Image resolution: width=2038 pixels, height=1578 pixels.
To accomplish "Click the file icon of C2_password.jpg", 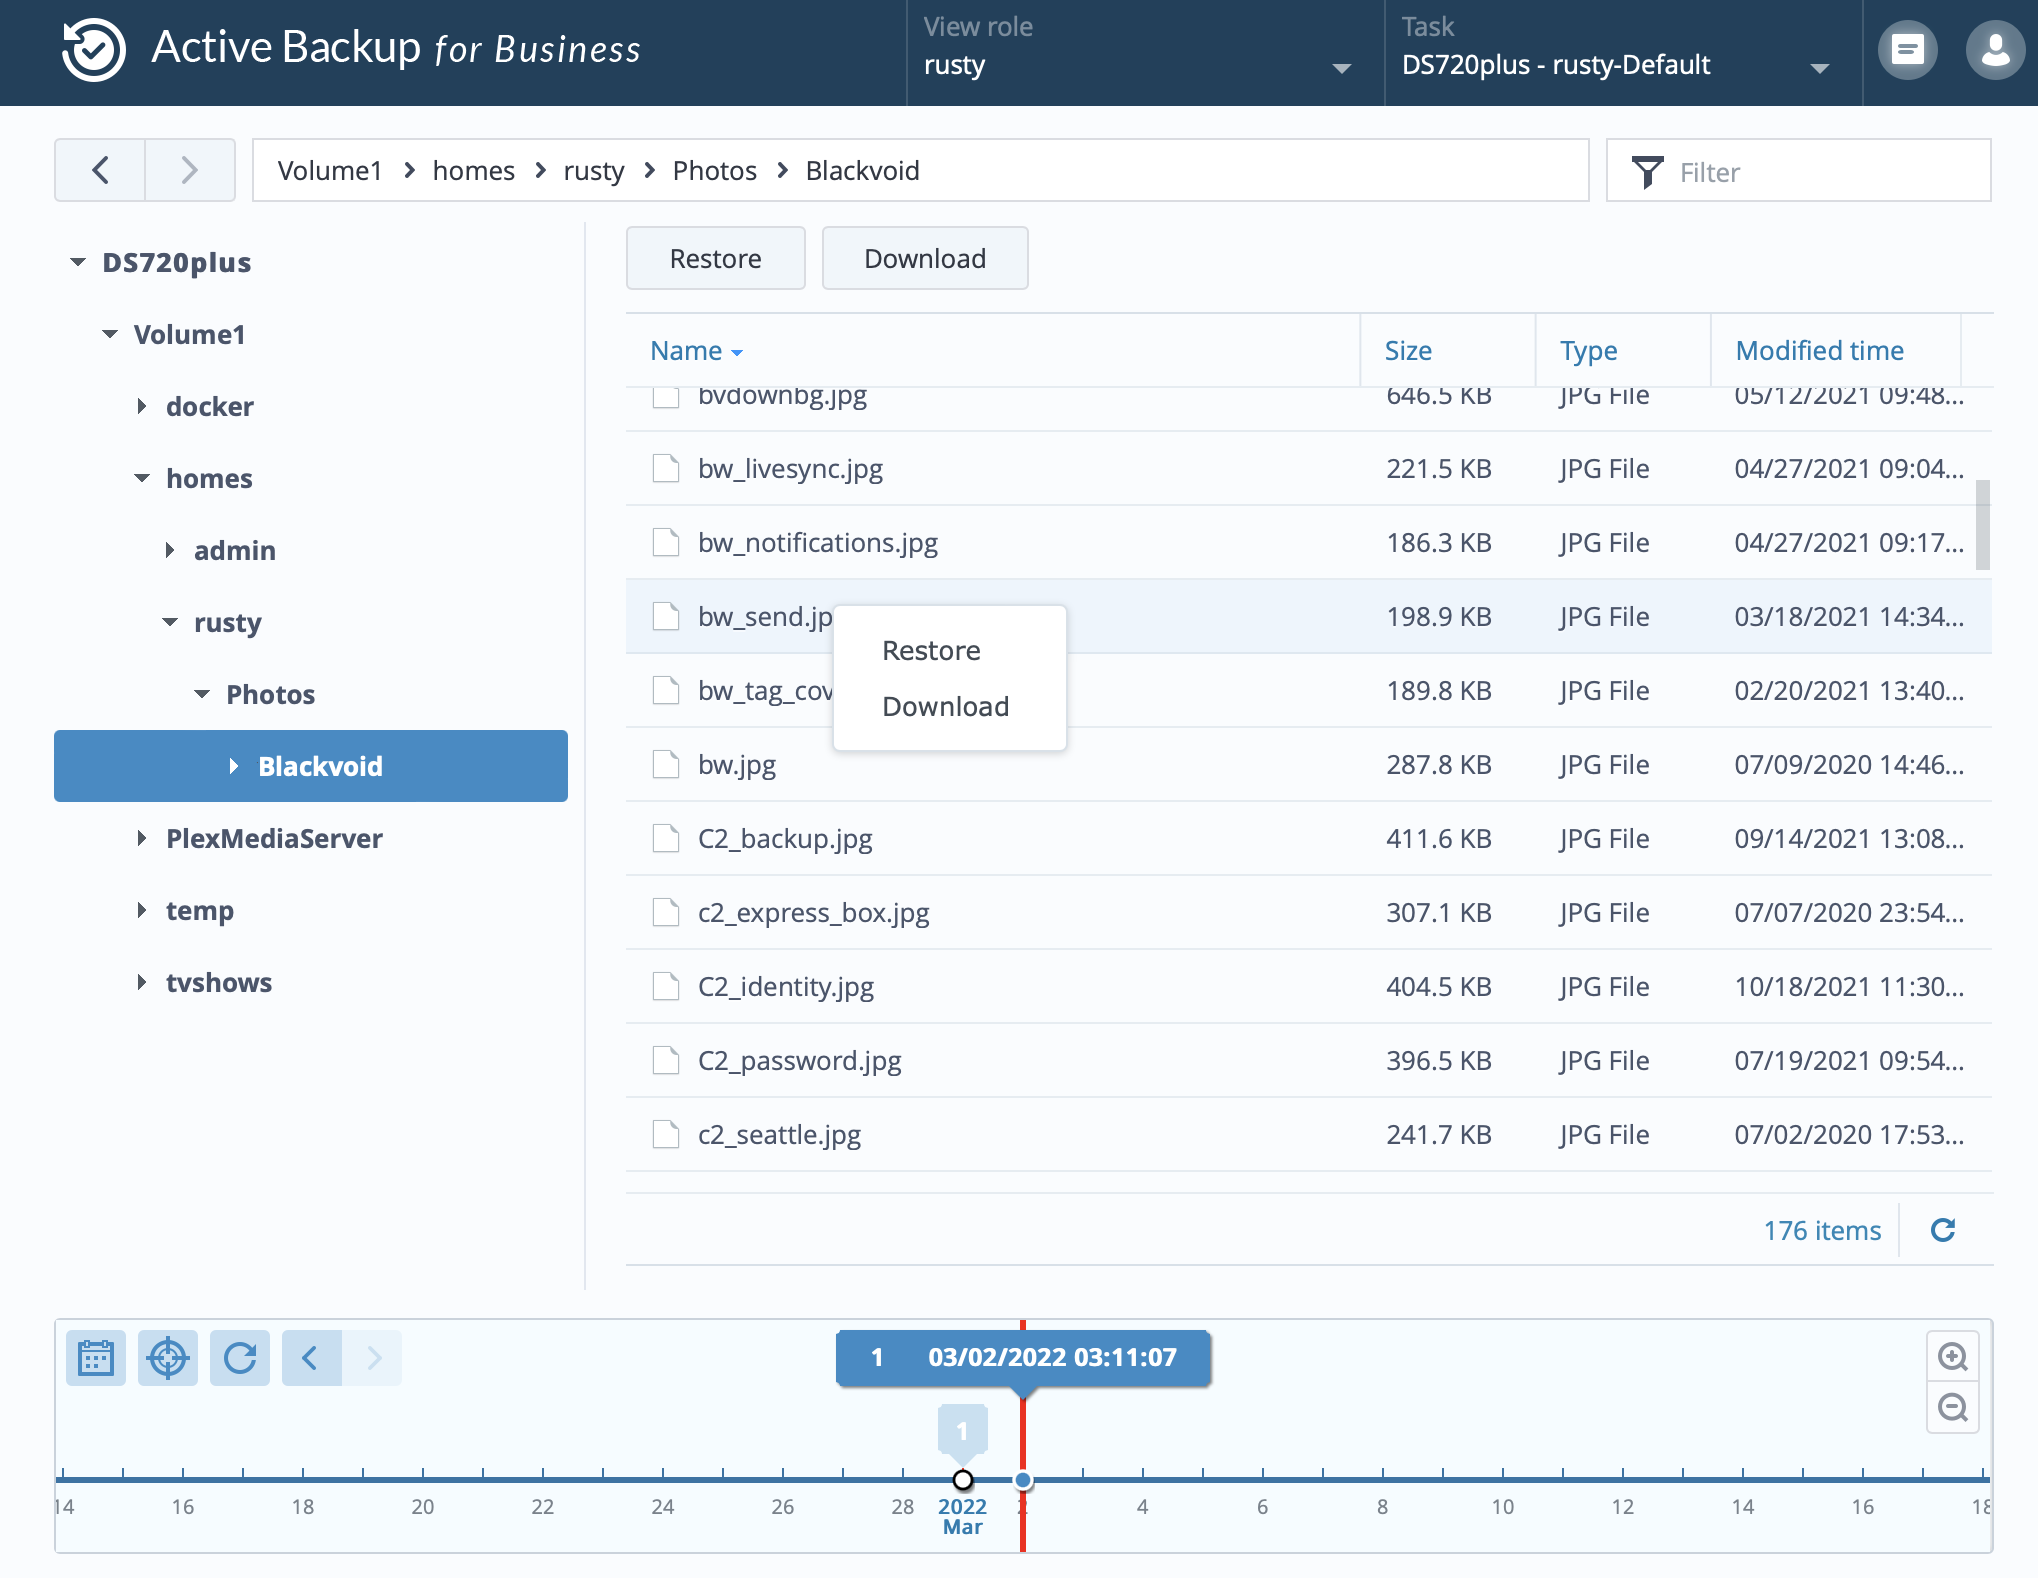I will pyautogui.click(x=666, y=1060).
